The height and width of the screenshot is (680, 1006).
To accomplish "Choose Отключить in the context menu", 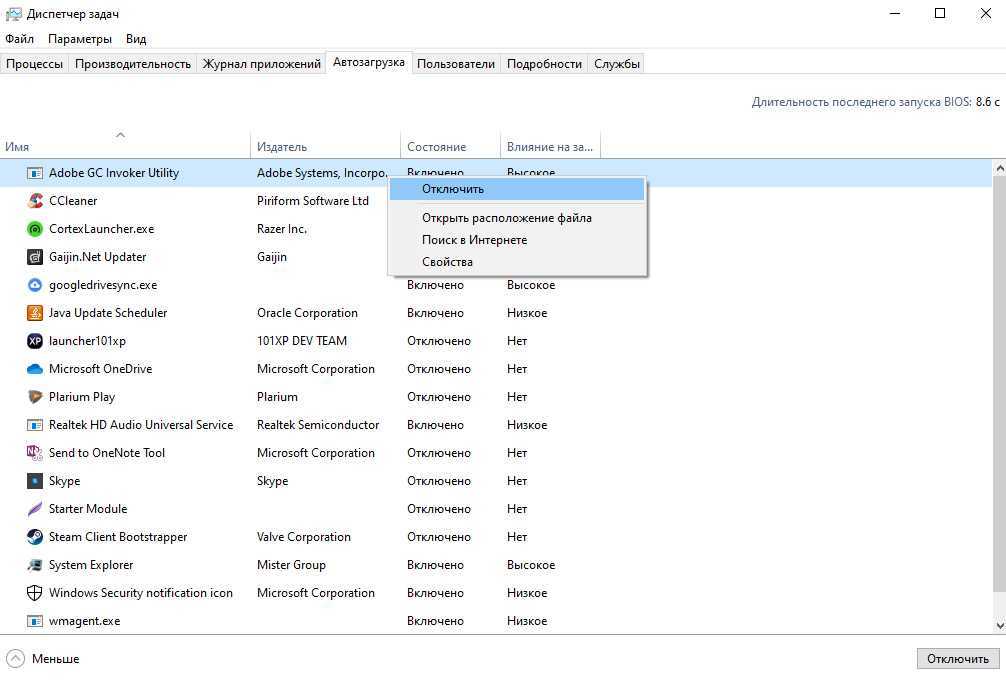I will [x=453, y=189].
